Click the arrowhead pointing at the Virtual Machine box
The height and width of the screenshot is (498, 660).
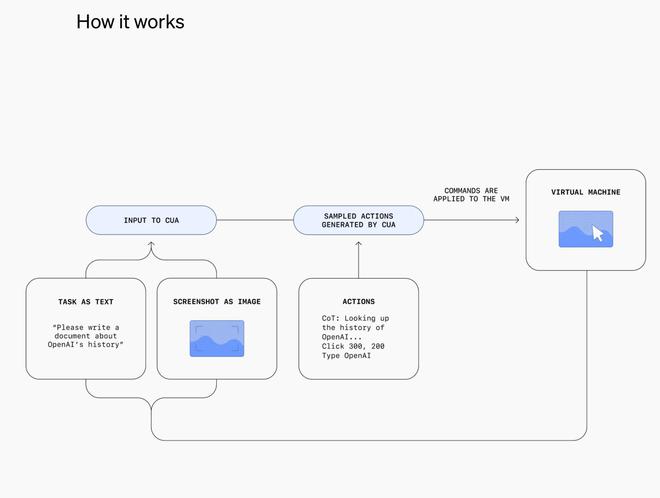coord(516,220)
